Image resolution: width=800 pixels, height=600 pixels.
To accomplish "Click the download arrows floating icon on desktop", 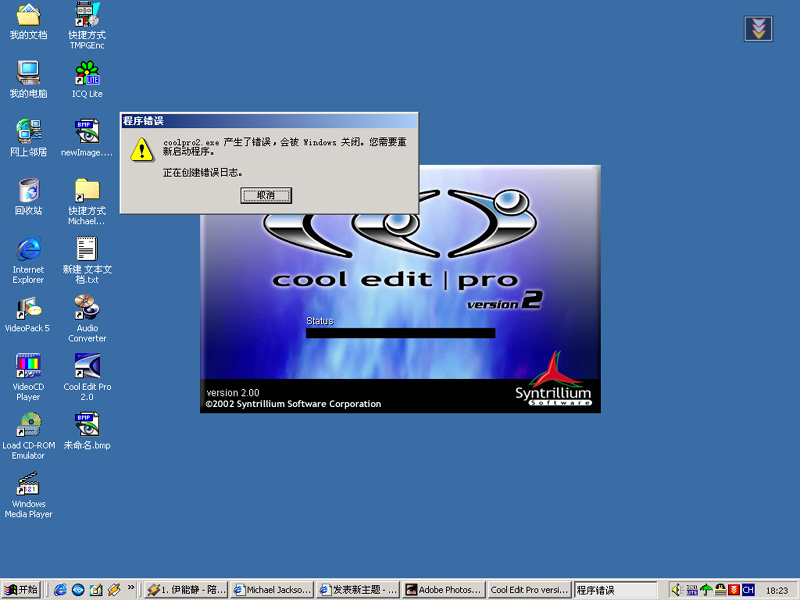I will [758, 29].
